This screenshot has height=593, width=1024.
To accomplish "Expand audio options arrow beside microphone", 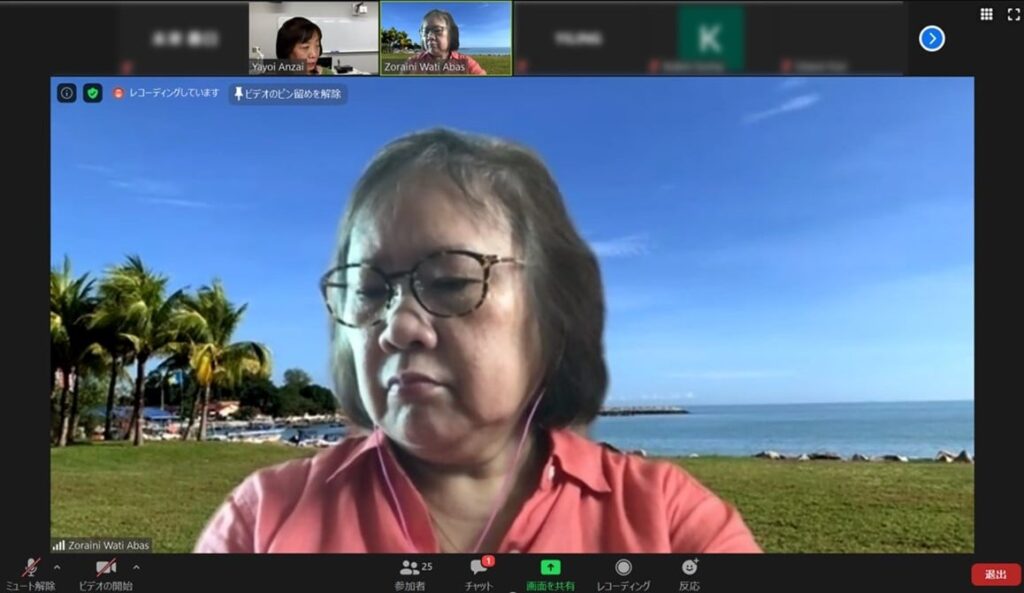I will [x=57, y=567].
